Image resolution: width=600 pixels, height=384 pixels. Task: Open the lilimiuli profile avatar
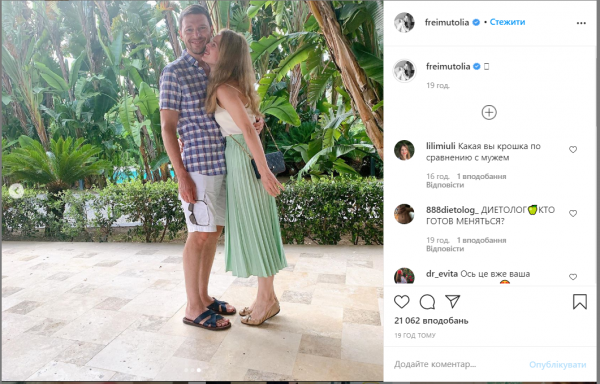pos(404,150)
